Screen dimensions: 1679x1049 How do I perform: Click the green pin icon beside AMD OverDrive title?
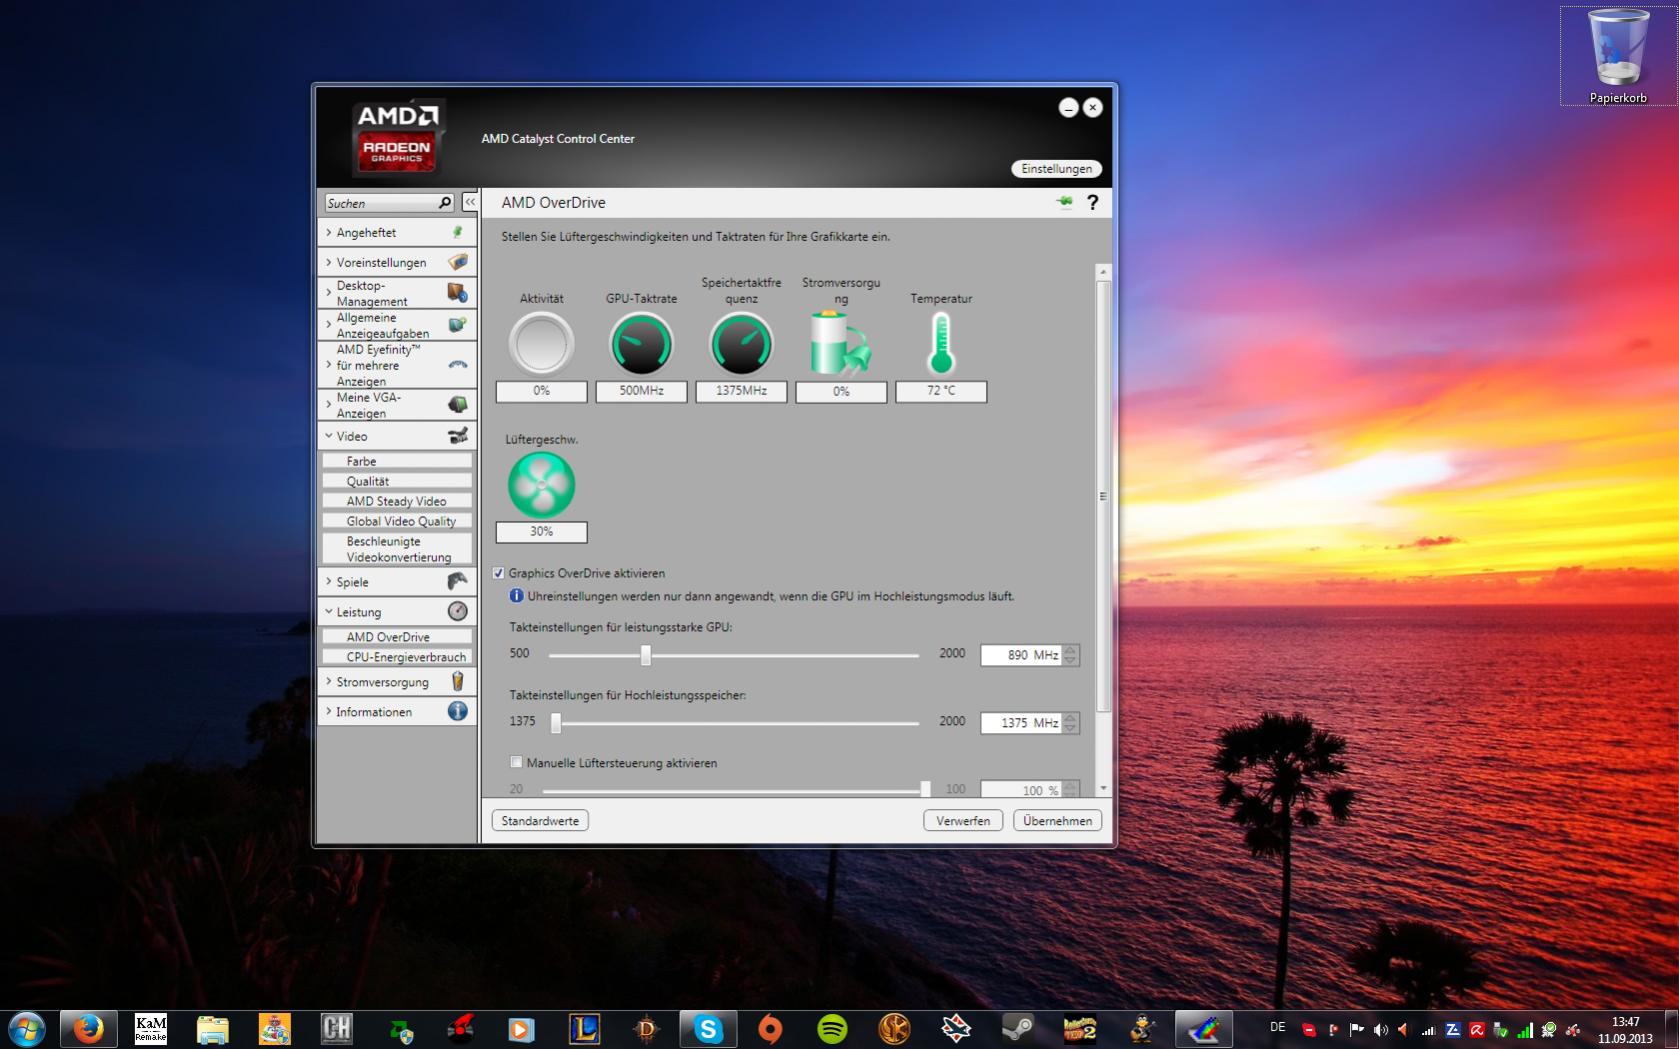(x=1065, y=202)
